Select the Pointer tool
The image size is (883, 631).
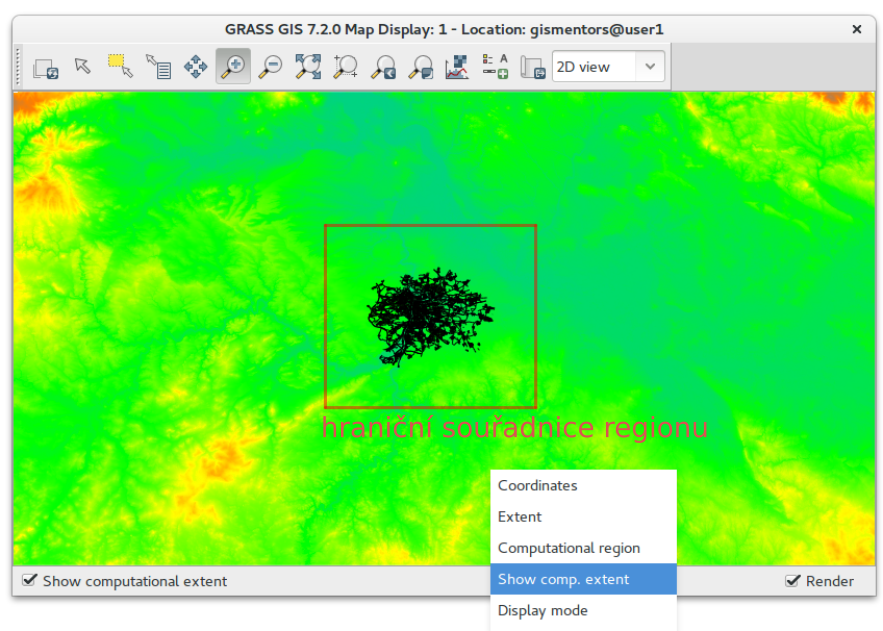pos(83,67)
